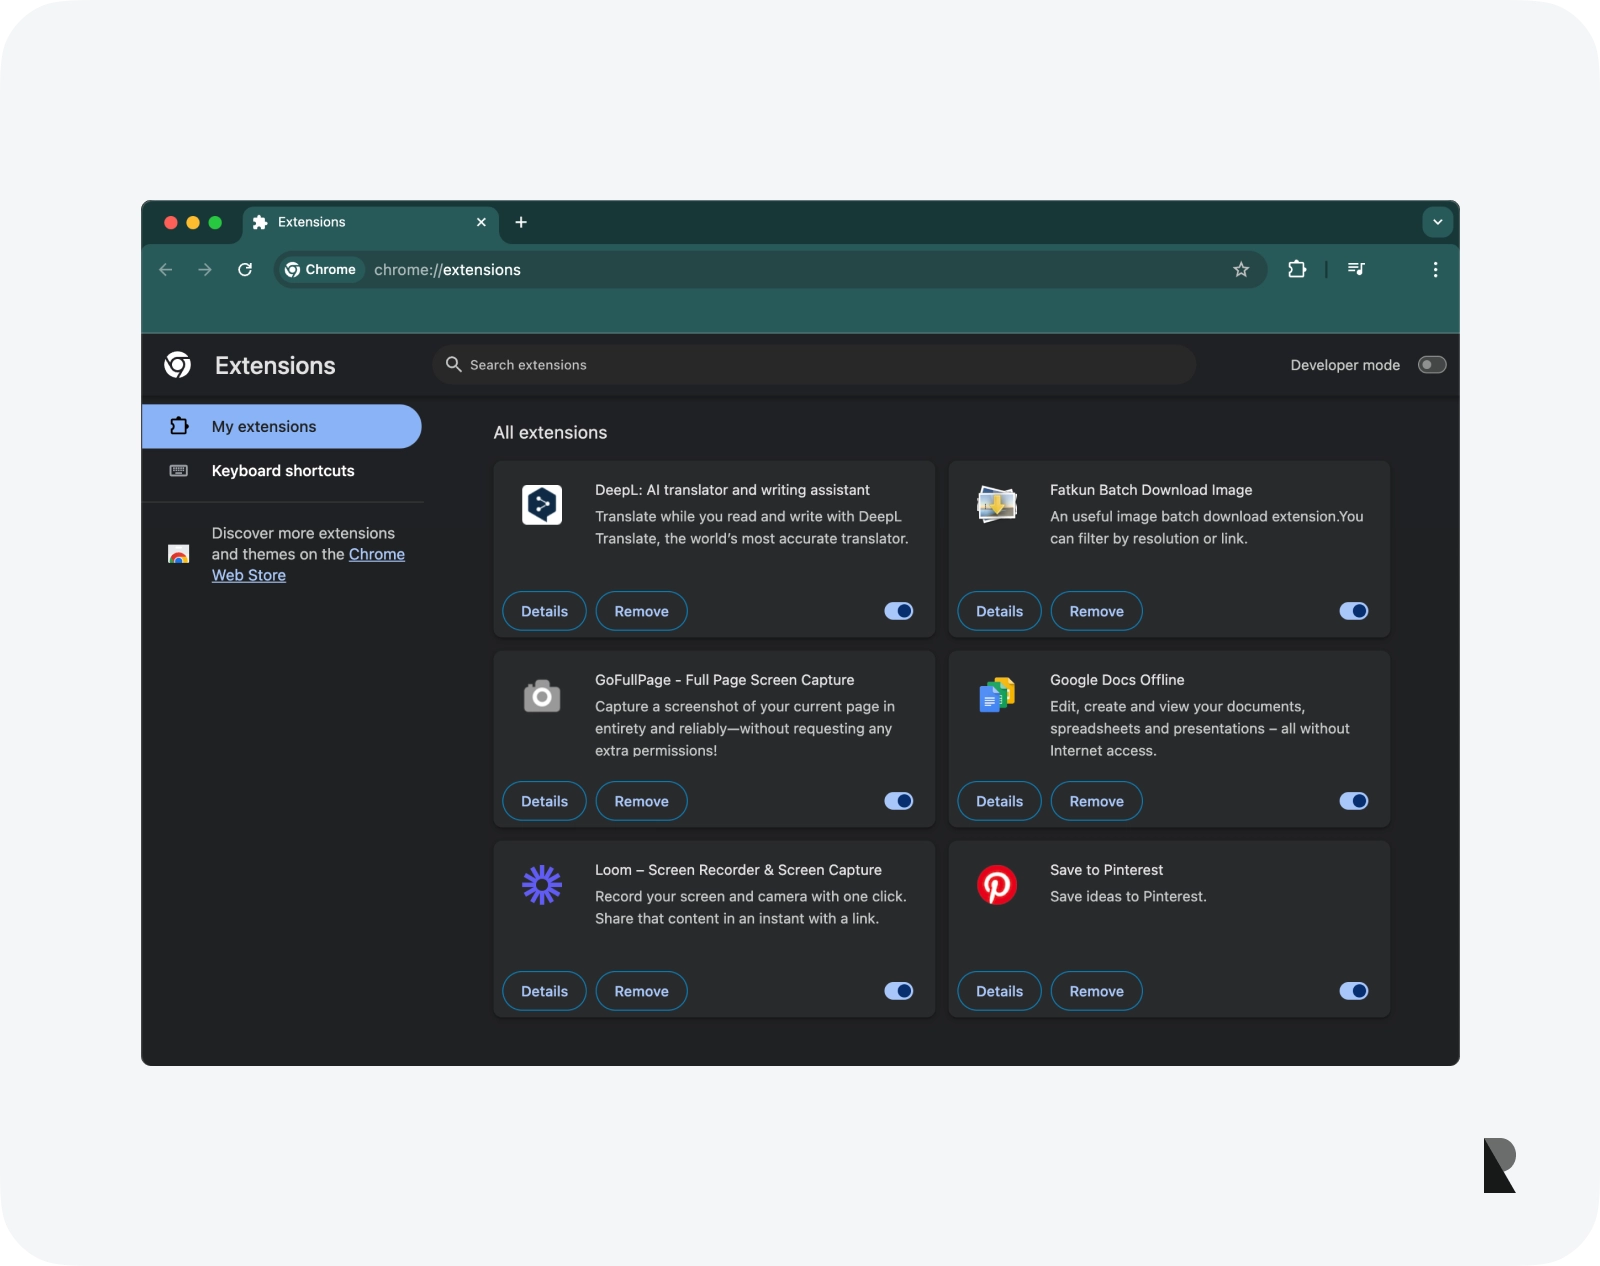Go forward to the next page
The width and height of the screenshot is (1600, 1266).
point(205,269)
